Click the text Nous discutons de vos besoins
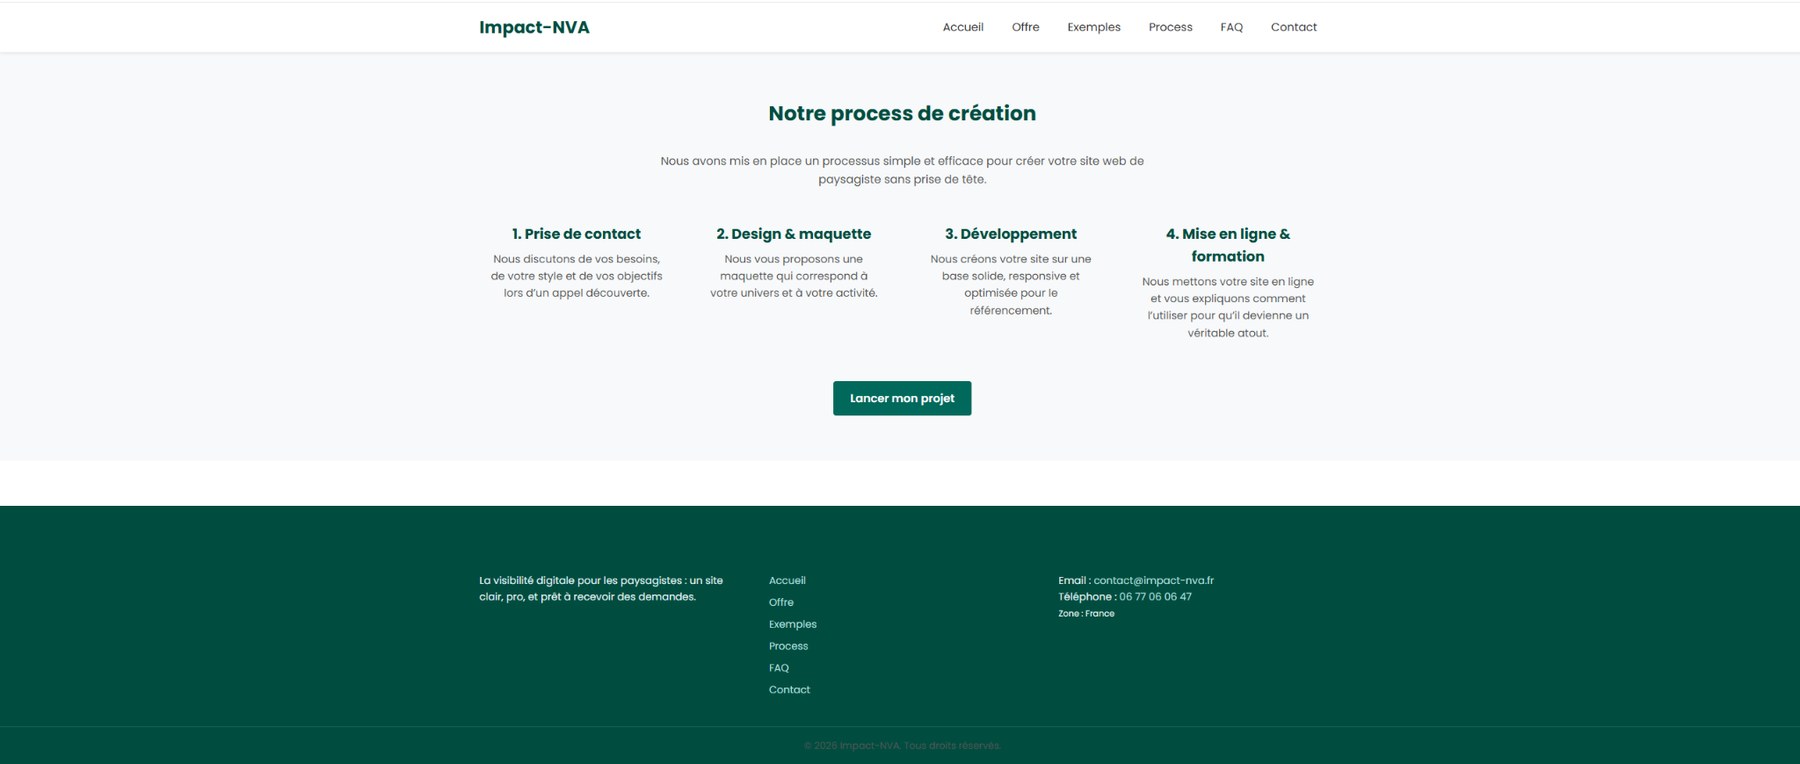 tap(576, 276)
